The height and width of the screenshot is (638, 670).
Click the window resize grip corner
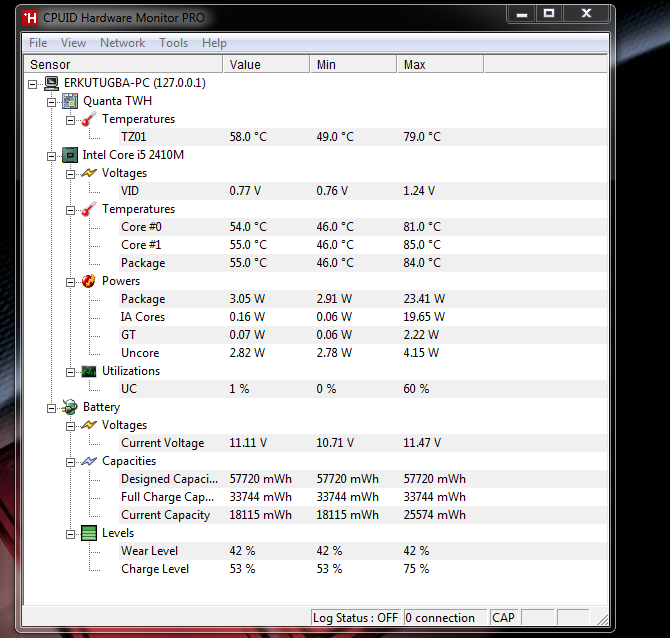pyautogui.click(x=602, y=619)
